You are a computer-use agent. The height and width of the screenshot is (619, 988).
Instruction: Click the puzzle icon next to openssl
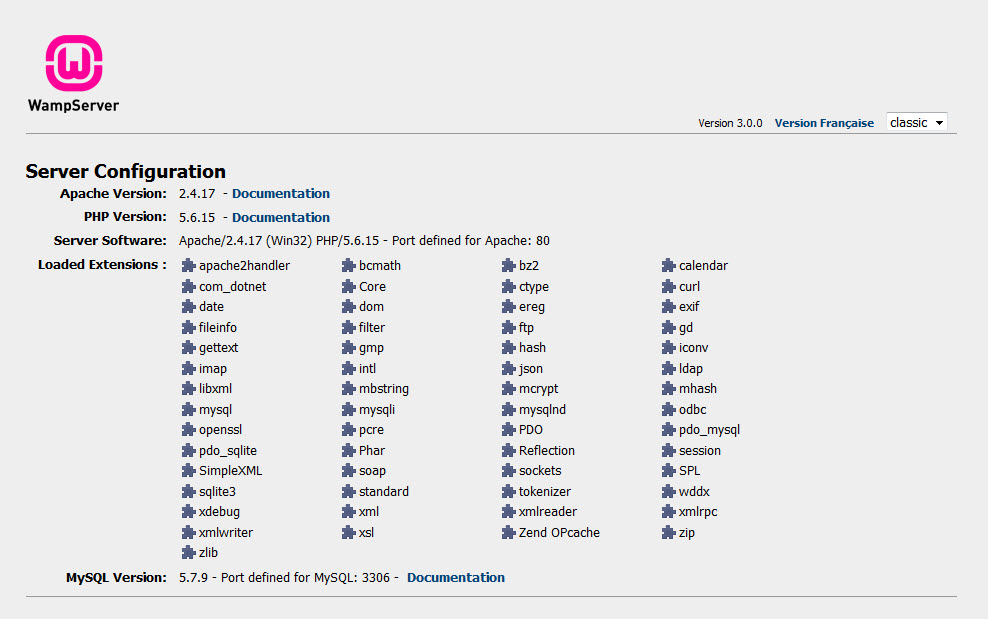pyautogui.click(x=189, y=430)
